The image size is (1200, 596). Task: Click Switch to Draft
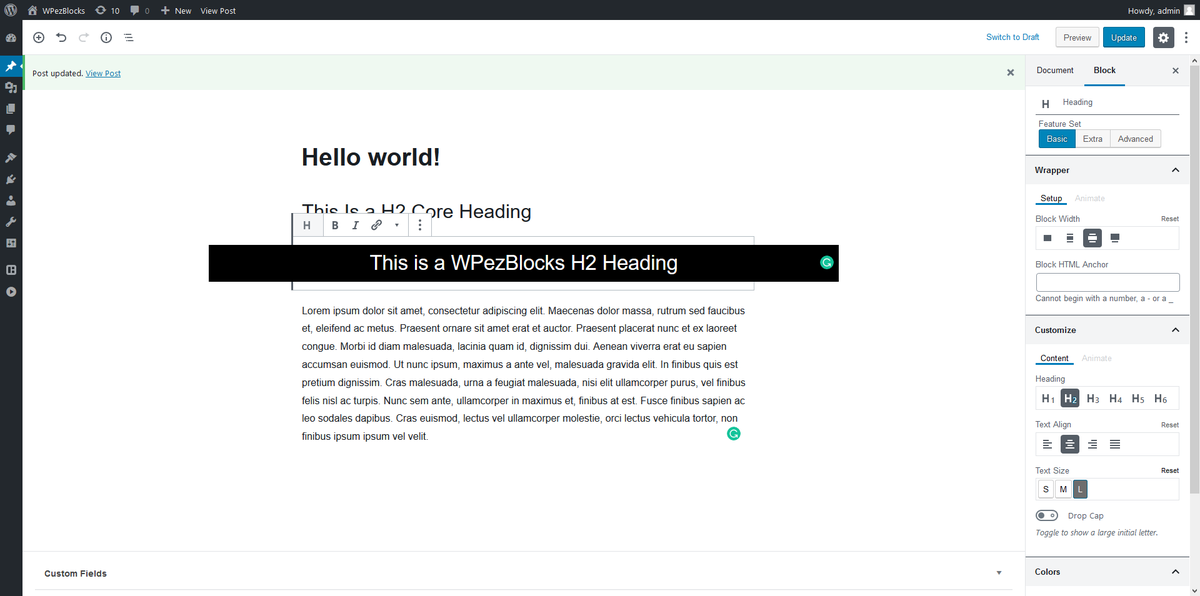pyautogui.click(x=1013, y=37)
